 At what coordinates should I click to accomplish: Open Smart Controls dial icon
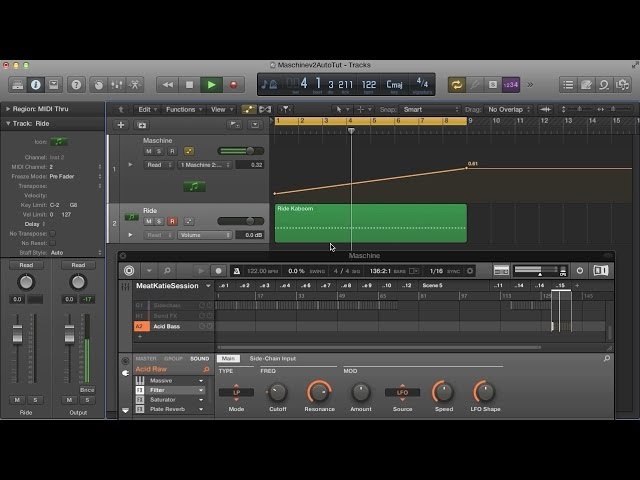coord(98,84)
